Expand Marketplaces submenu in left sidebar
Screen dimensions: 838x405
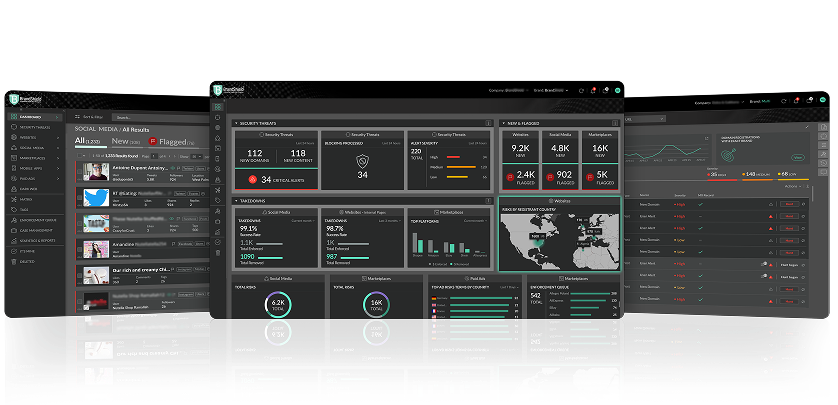coord(58,158)
